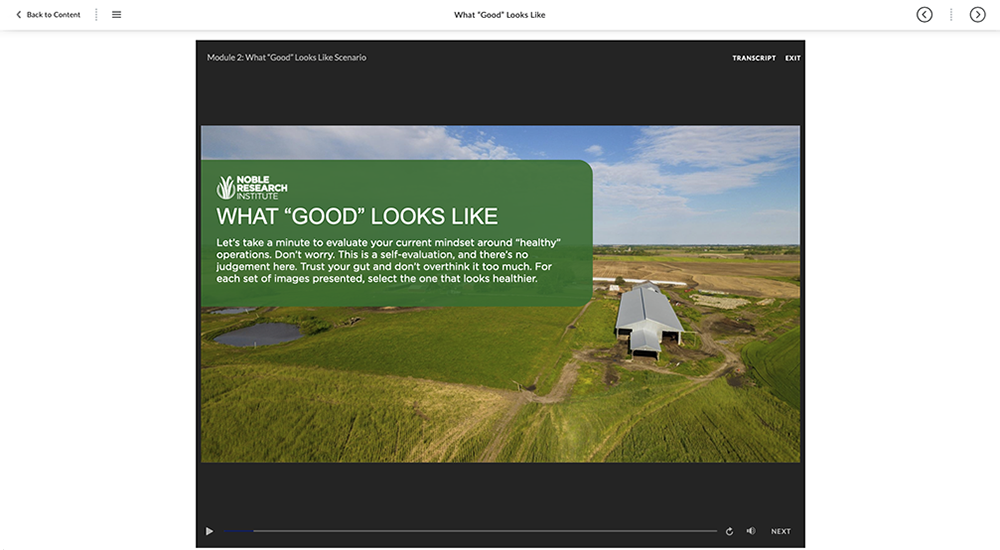Viewport: 1000px width, 550px height.
Task: Click the back chevron beside Back to Content
Action: click(x=18, y=15)
